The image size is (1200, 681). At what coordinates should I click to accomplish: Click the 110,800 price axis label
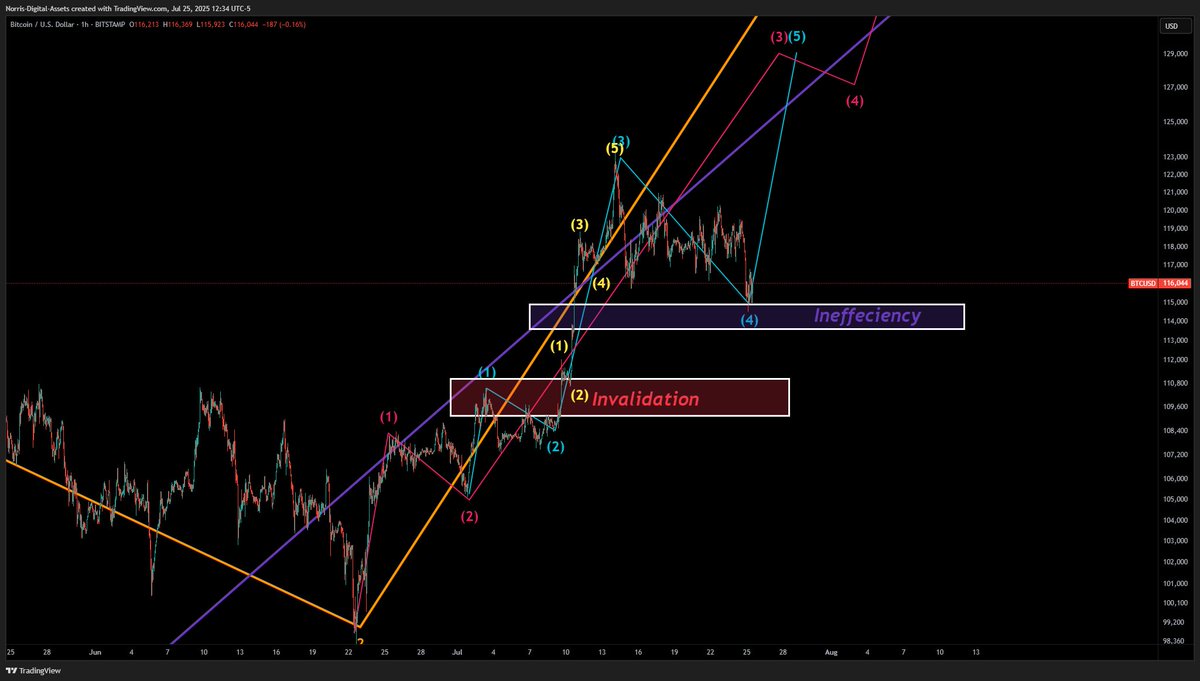1175,383
